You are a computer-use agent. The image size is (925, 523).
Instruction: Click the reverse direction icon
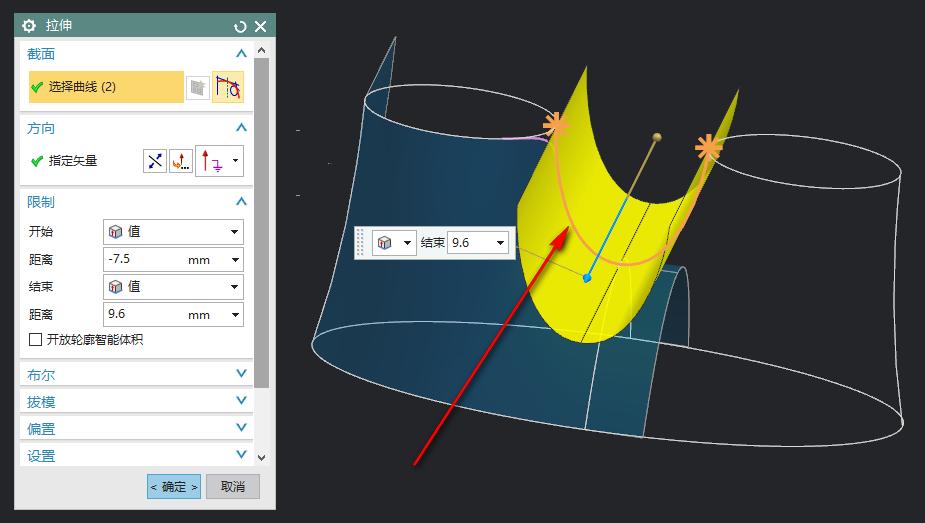tap(155, 160)
